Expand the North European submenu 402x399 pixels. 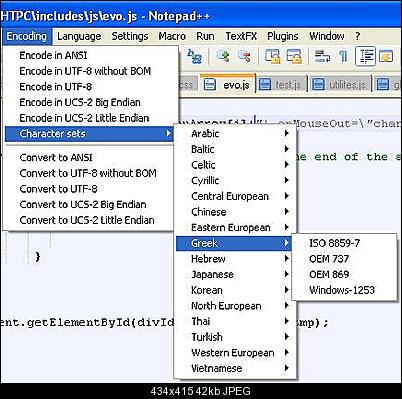pos(235,306)
